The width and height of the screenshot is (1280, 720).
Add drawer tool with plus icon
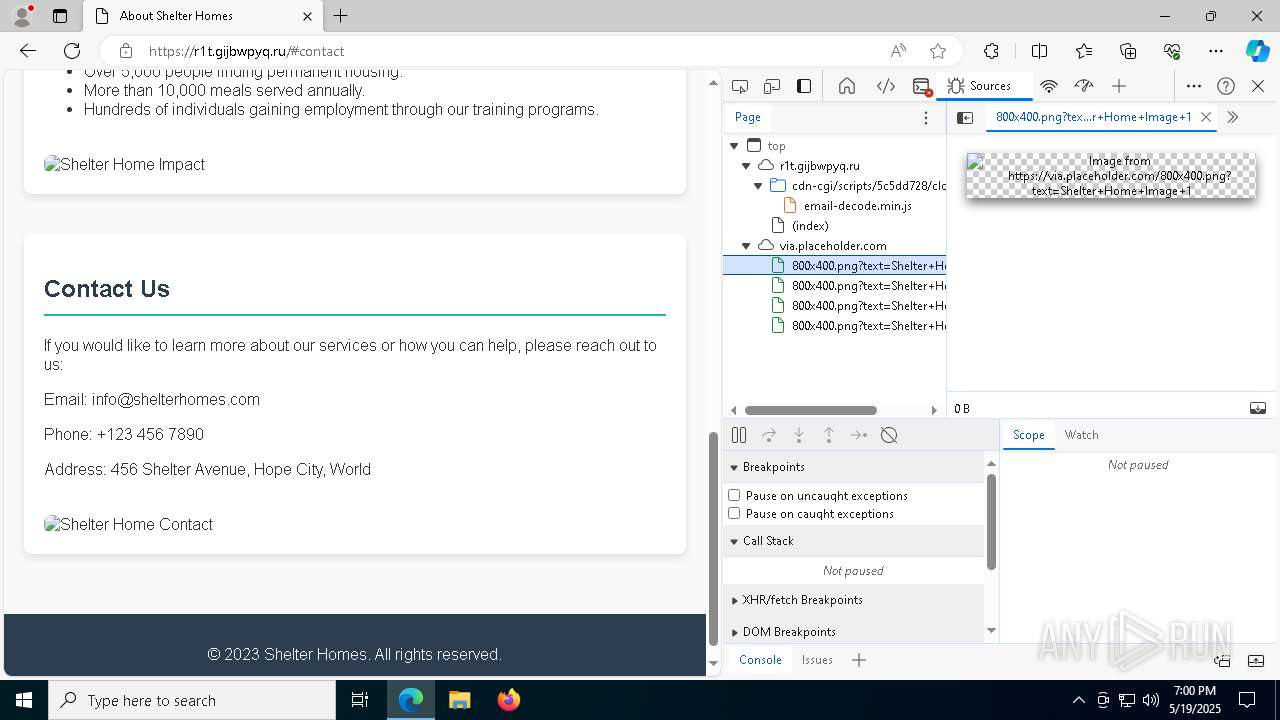click(x=858, y=660)
